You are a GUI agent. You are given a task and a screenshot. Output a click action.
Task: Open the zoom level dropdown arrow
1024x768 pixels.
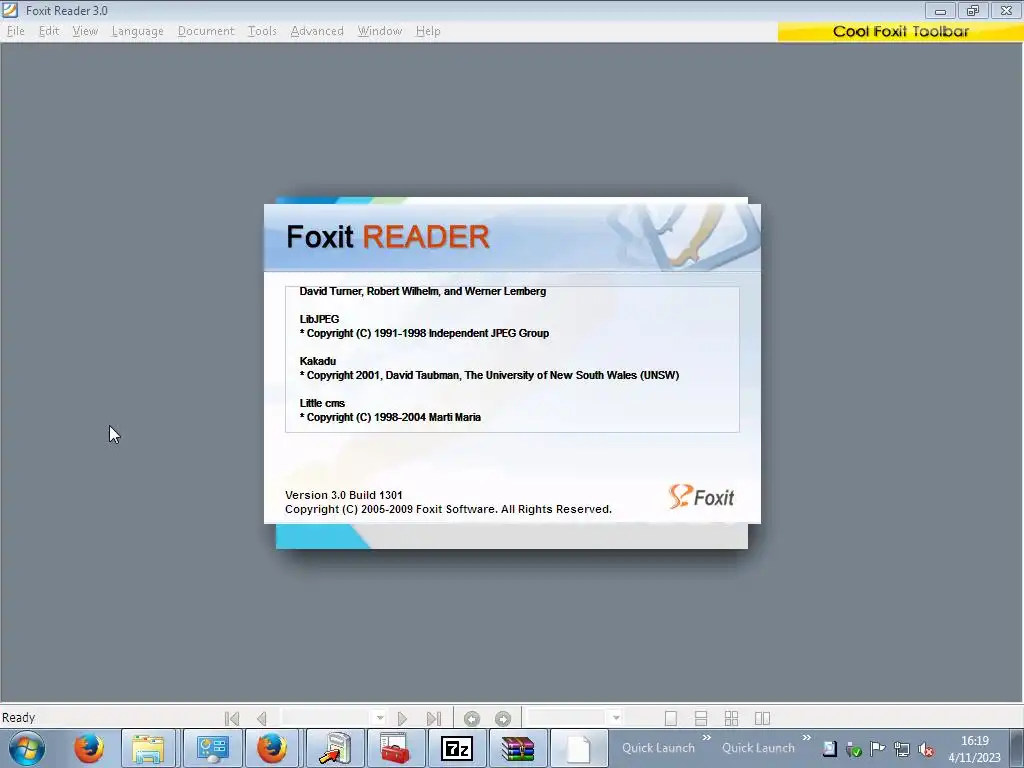615,718
